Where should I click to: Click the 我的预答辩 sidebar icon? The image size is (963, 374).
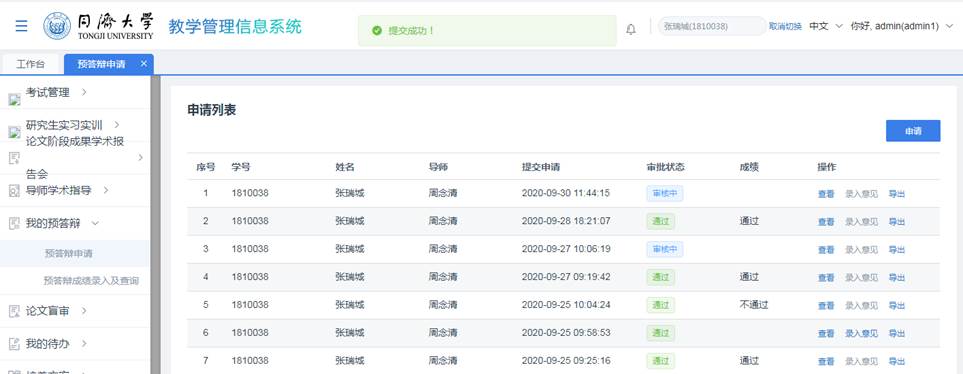coord(14,224)
